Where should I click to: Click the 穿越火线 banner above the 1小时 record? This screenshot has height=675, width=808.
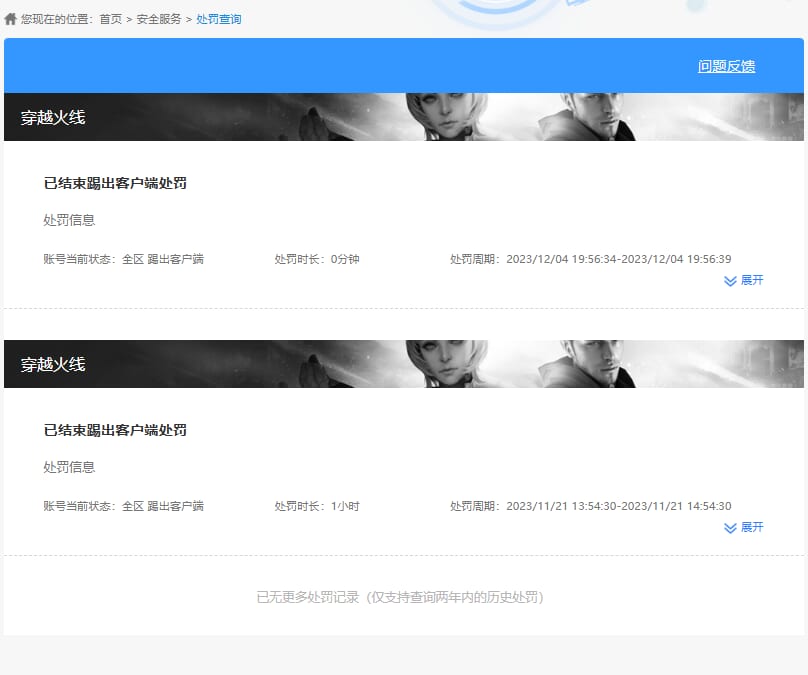tap(404, 364)
